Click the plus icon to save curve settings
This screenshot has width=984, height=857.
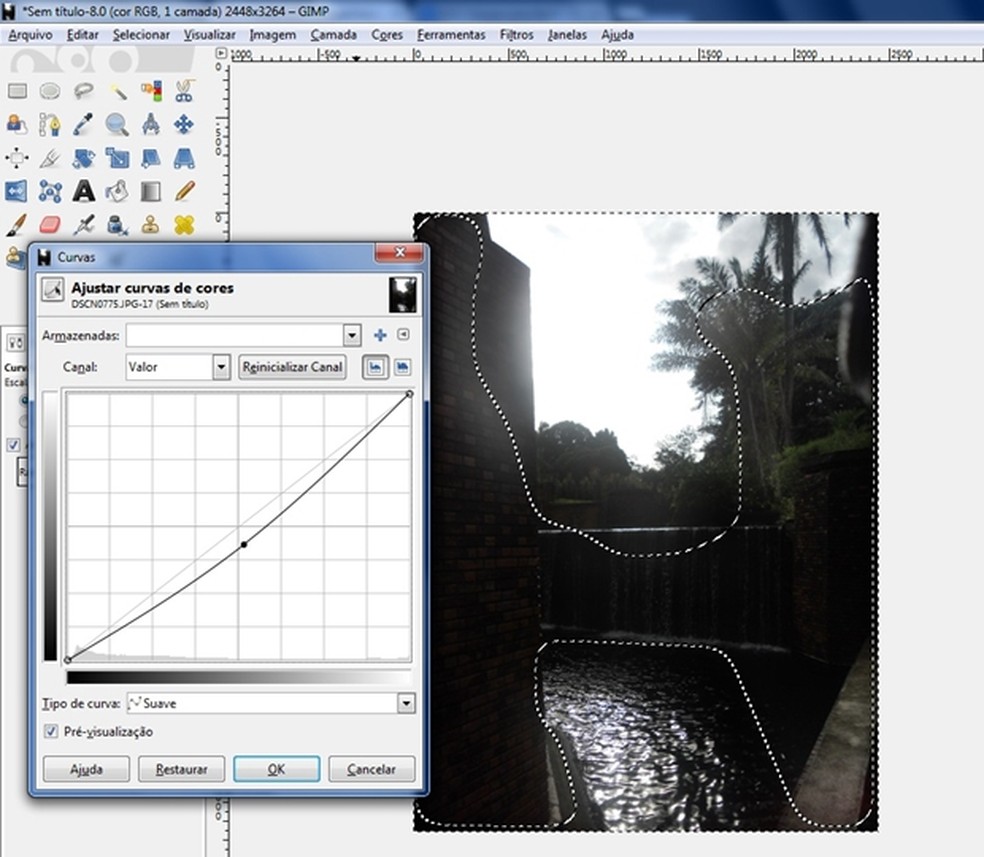point(380,335)
